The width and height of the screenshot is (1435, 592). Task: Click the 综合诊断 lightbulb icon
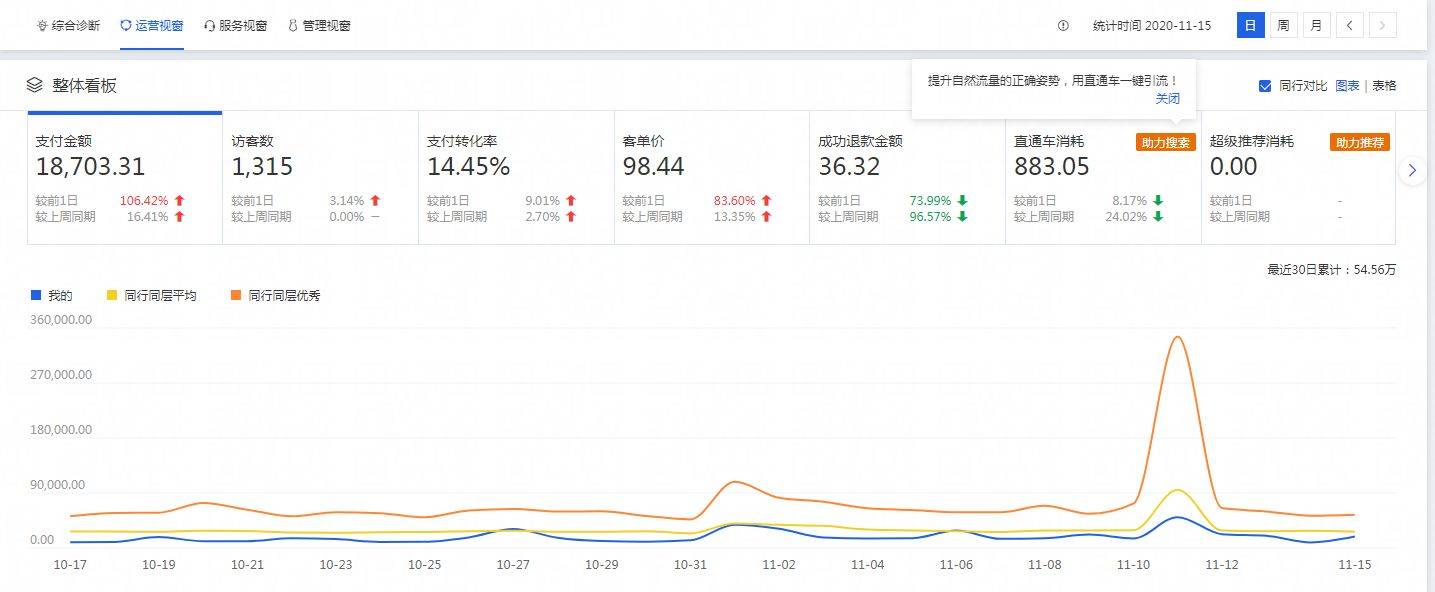click(x=41, y=26)
